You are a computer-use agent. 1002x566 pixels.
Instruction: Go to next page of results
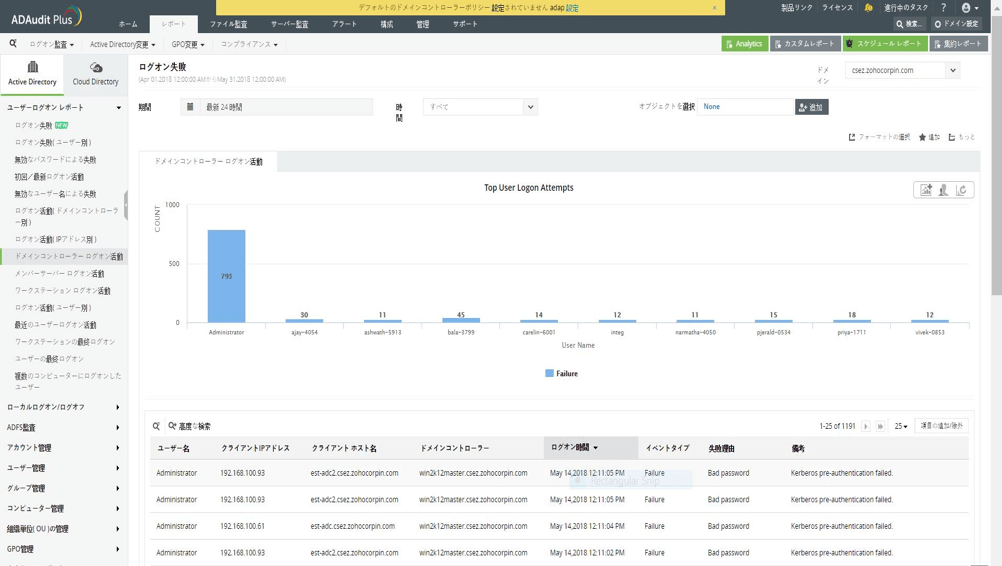point(866,426)
